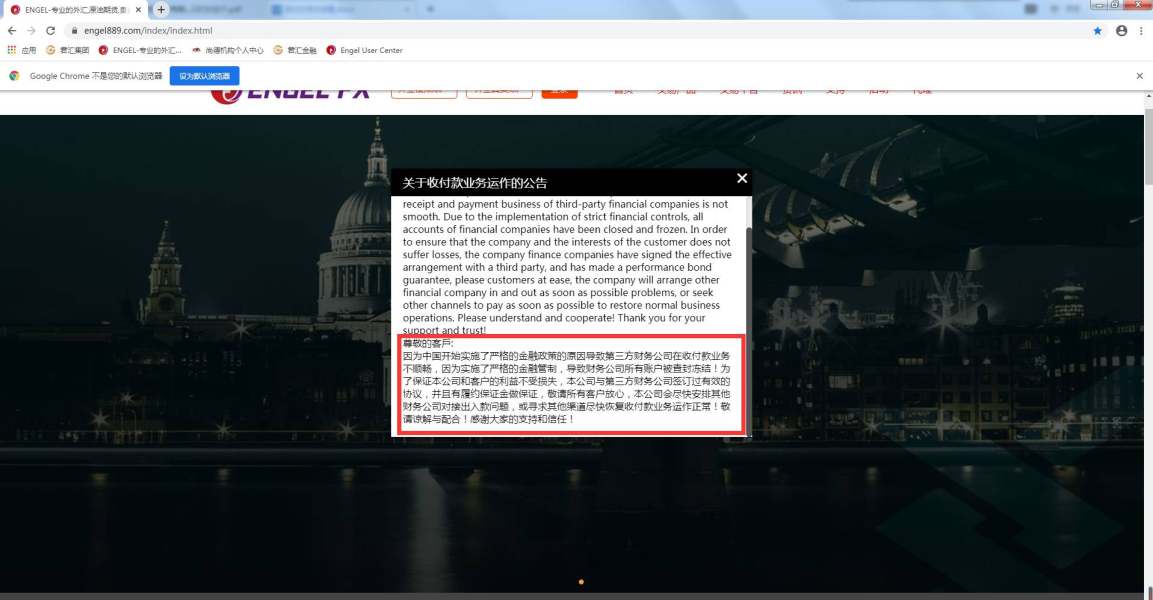Click the Google Chrome infobar logo

[14, 76]
